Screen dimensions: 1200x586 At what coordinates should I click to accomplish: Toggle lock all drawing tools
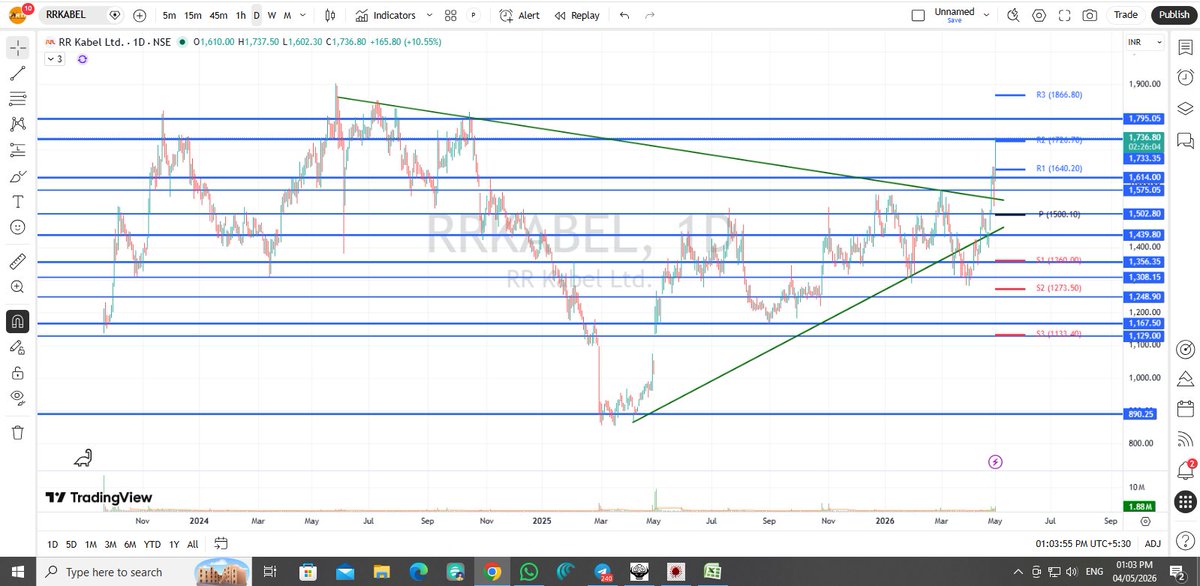point(17,372)
